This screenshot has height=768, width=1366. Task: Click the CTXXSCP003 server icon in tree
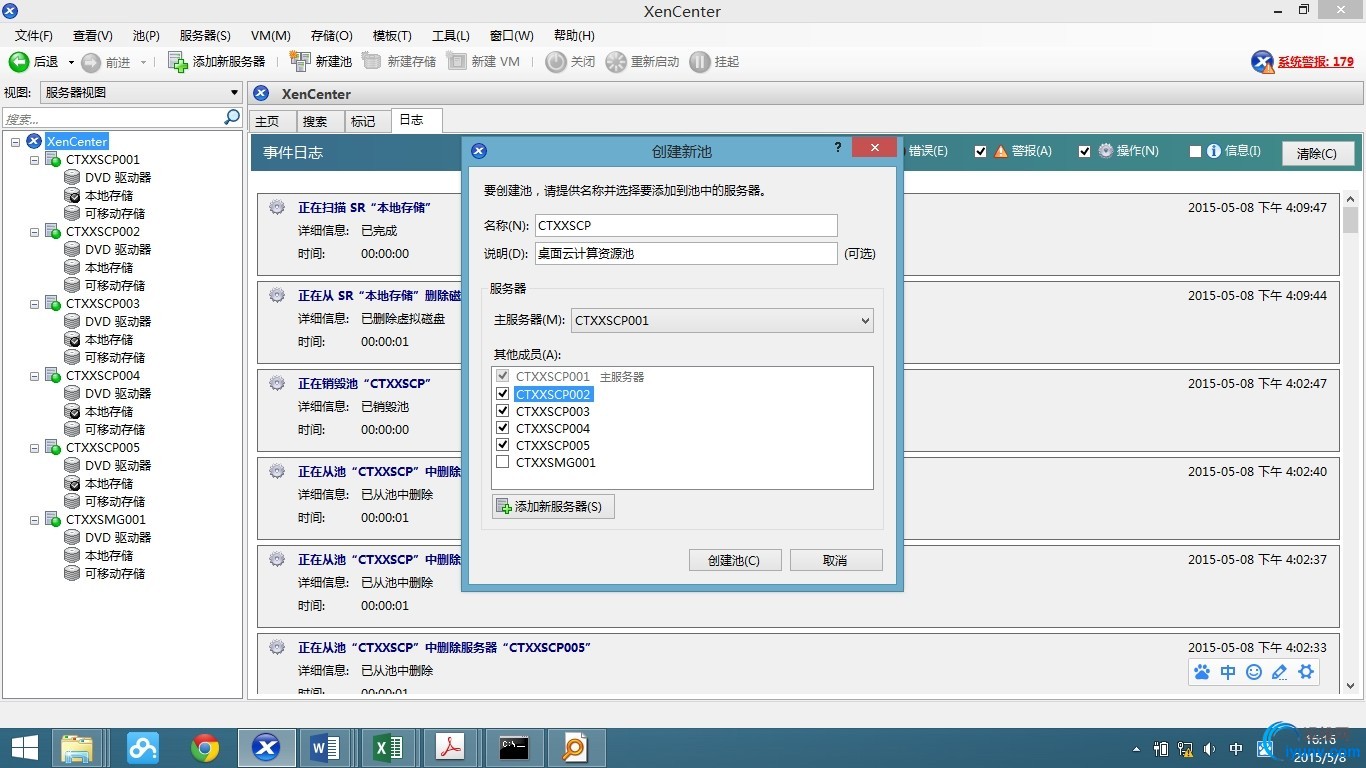pyautogui.click(x=53, y=304)
